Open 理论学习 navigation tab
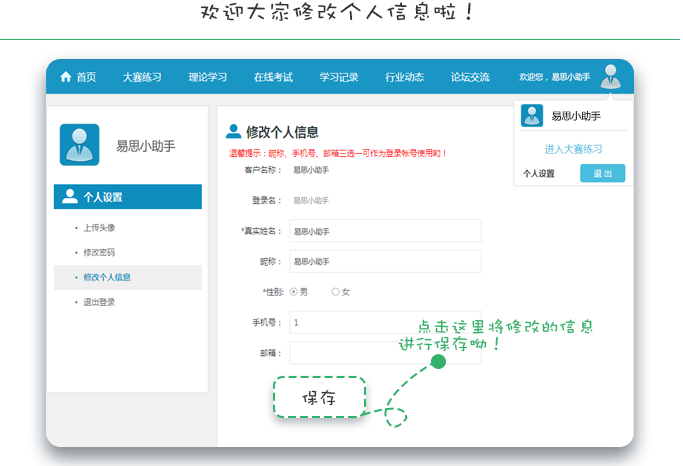This screenshot has height=466, width=683. click(208, 77)
